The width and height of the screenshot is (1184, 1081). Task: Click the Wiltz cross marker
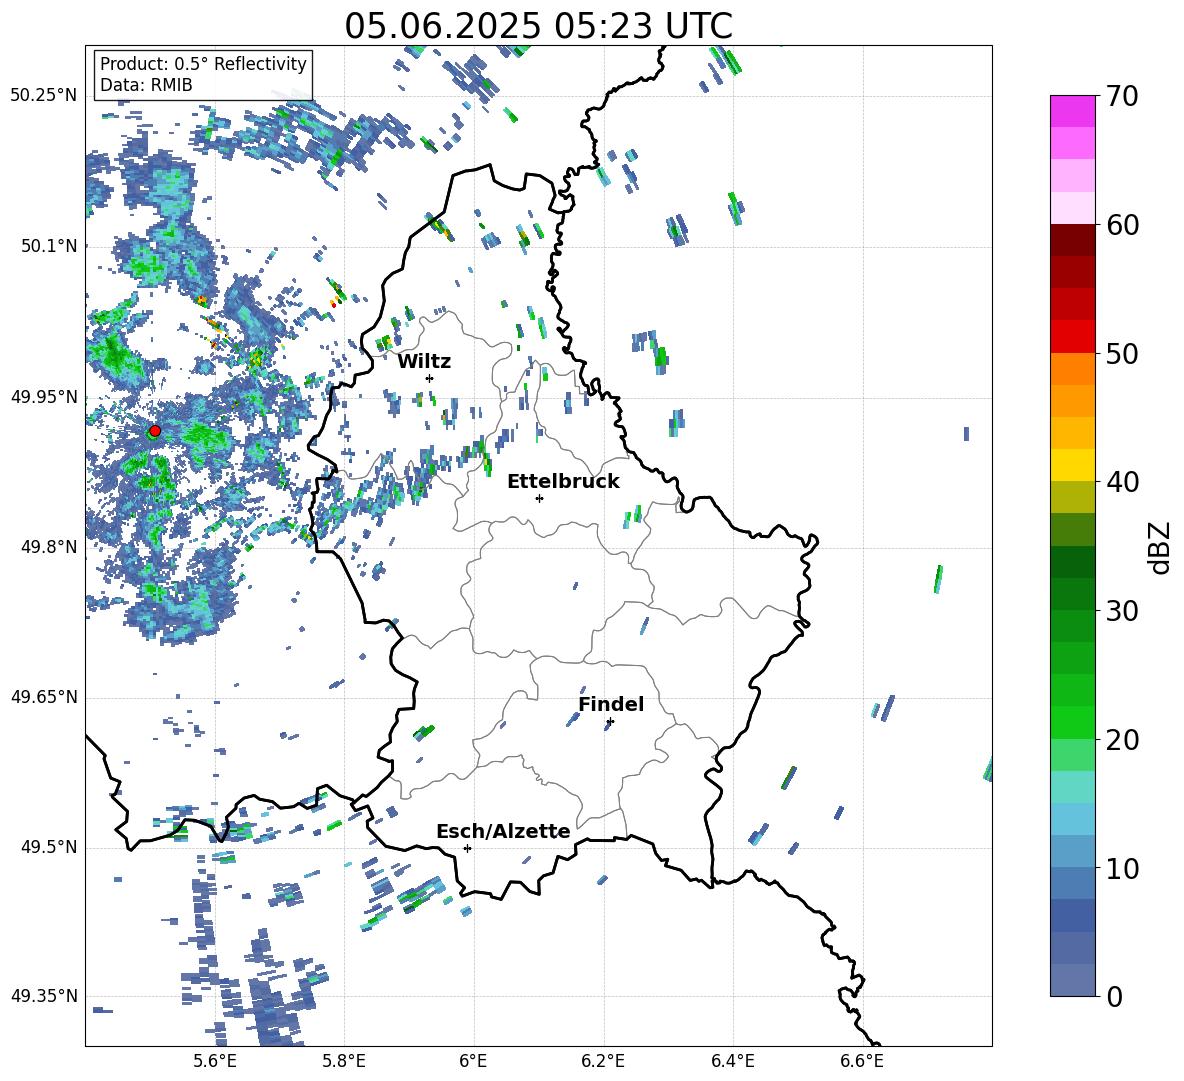click(x=430, y=378)
